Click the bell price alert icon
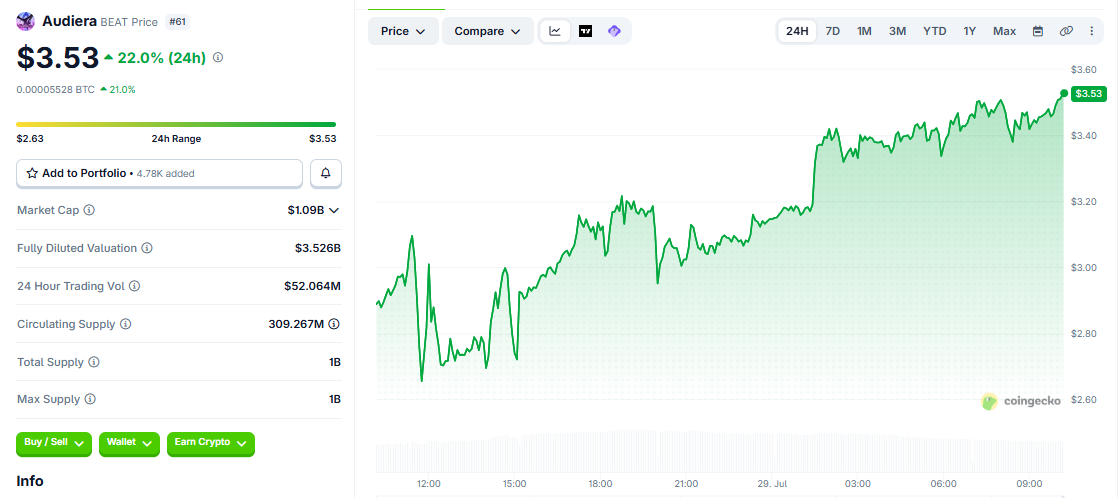 326,173
